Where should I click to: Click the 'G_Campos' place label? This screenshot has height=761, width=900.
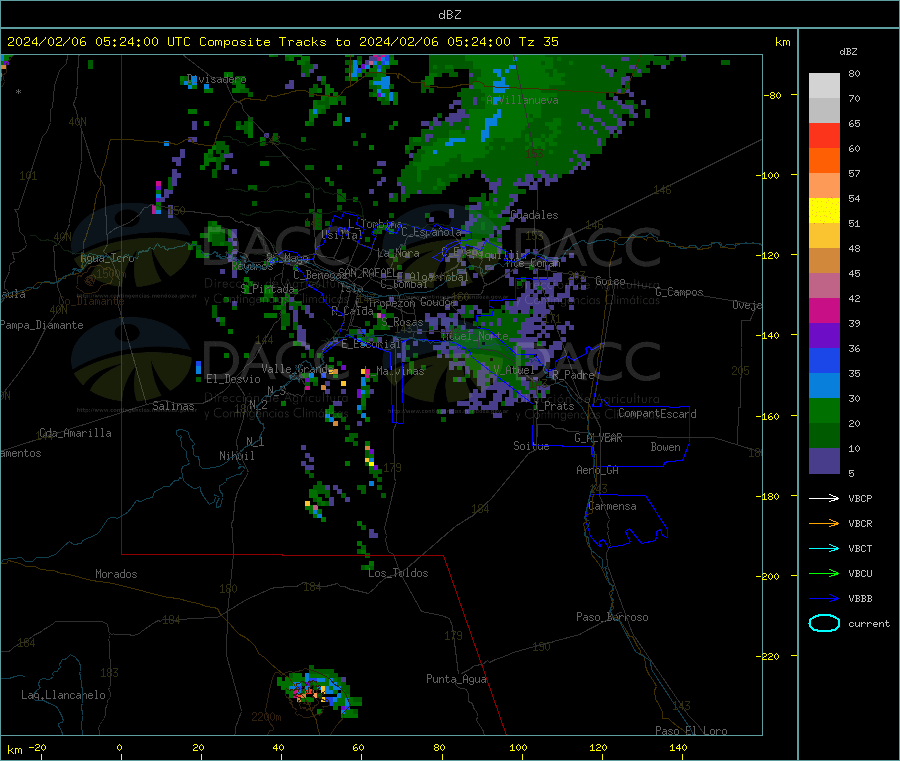coord(679,292)
